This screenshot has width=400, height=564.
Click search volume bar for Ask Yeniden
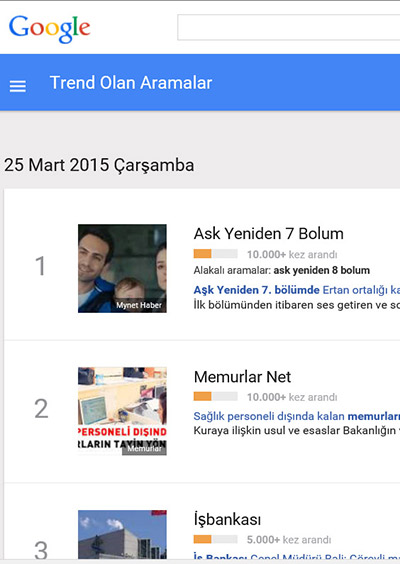[215, 254]
